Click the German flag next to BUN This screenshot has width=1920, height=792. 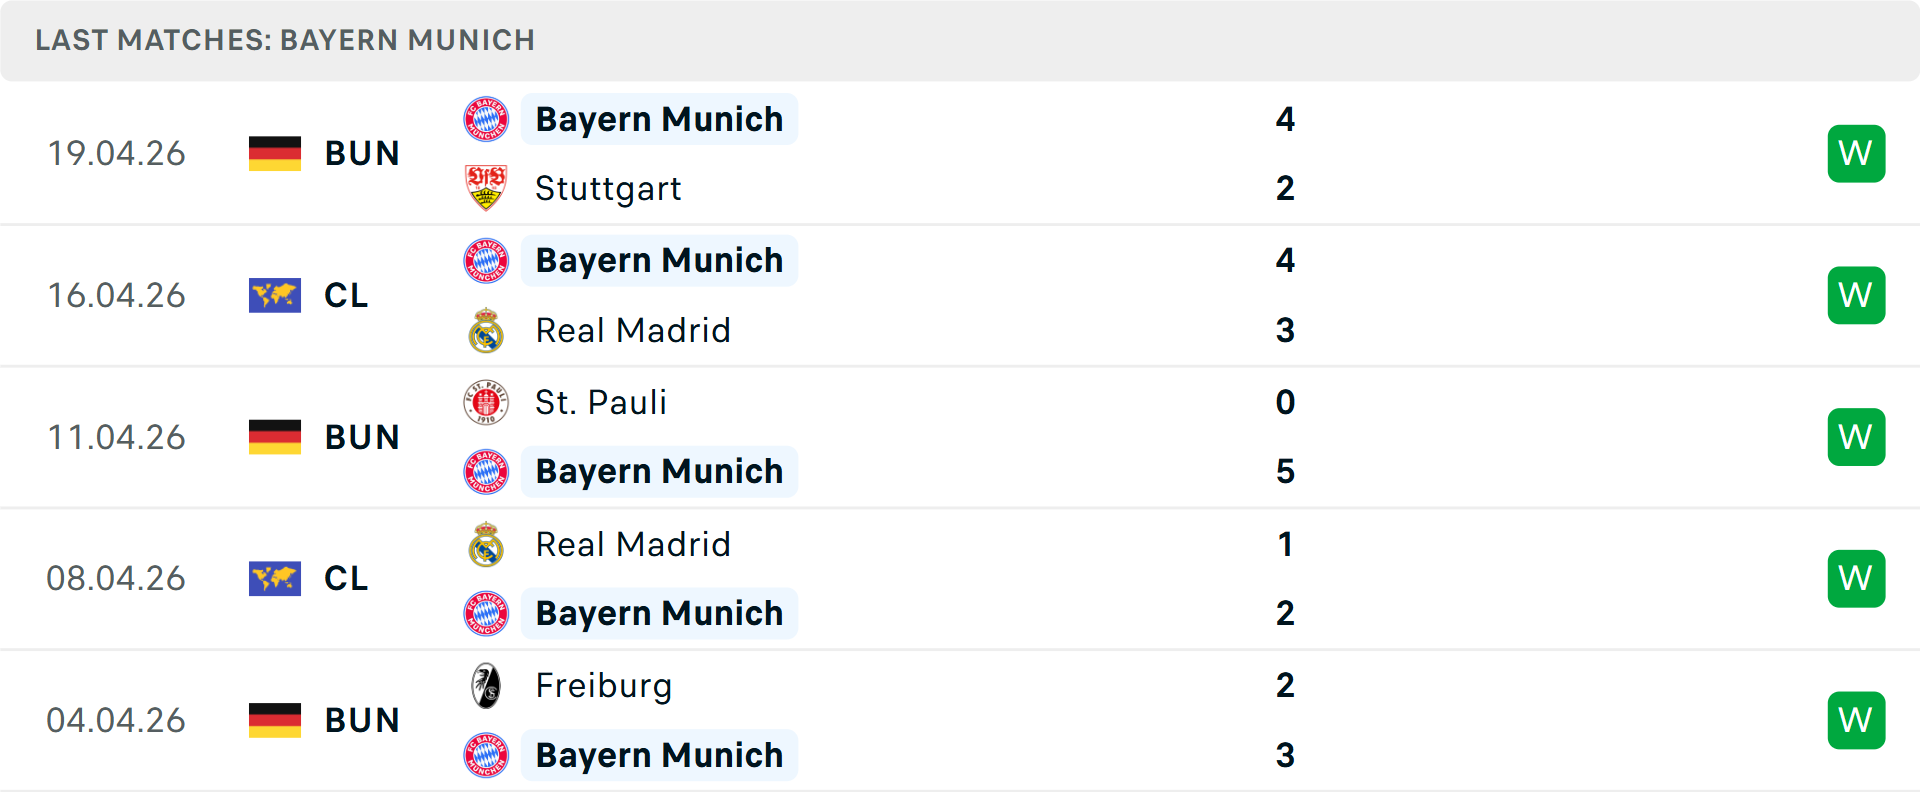coord(274,153)
